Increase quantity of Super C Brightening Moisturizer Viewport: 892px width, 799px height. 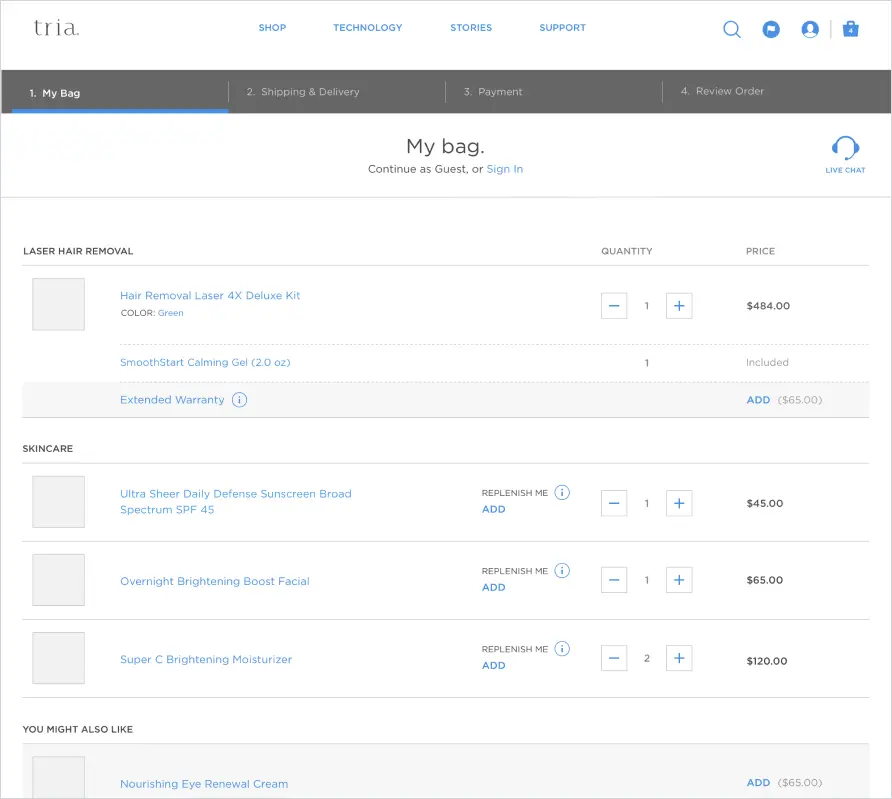point(679,658)
